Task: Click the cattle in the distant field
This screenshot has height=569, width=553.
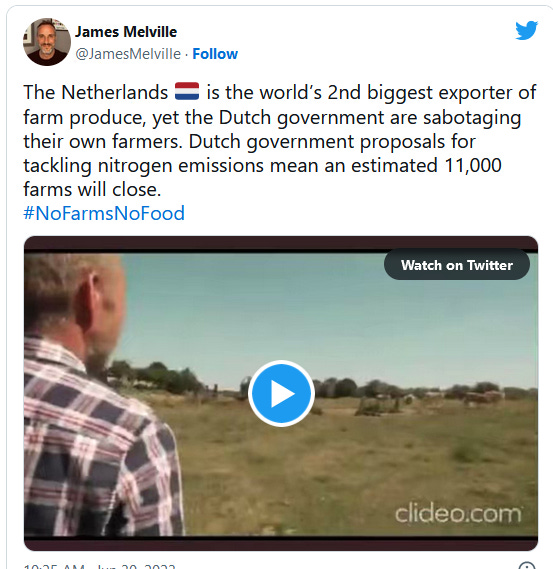Action: point(483,397)
